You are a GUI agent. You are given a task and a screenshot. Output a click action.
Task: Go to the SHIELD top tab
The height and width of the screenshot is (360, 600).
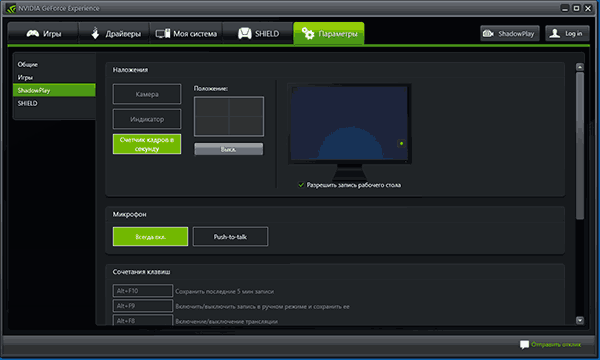(x=258, y=34)
